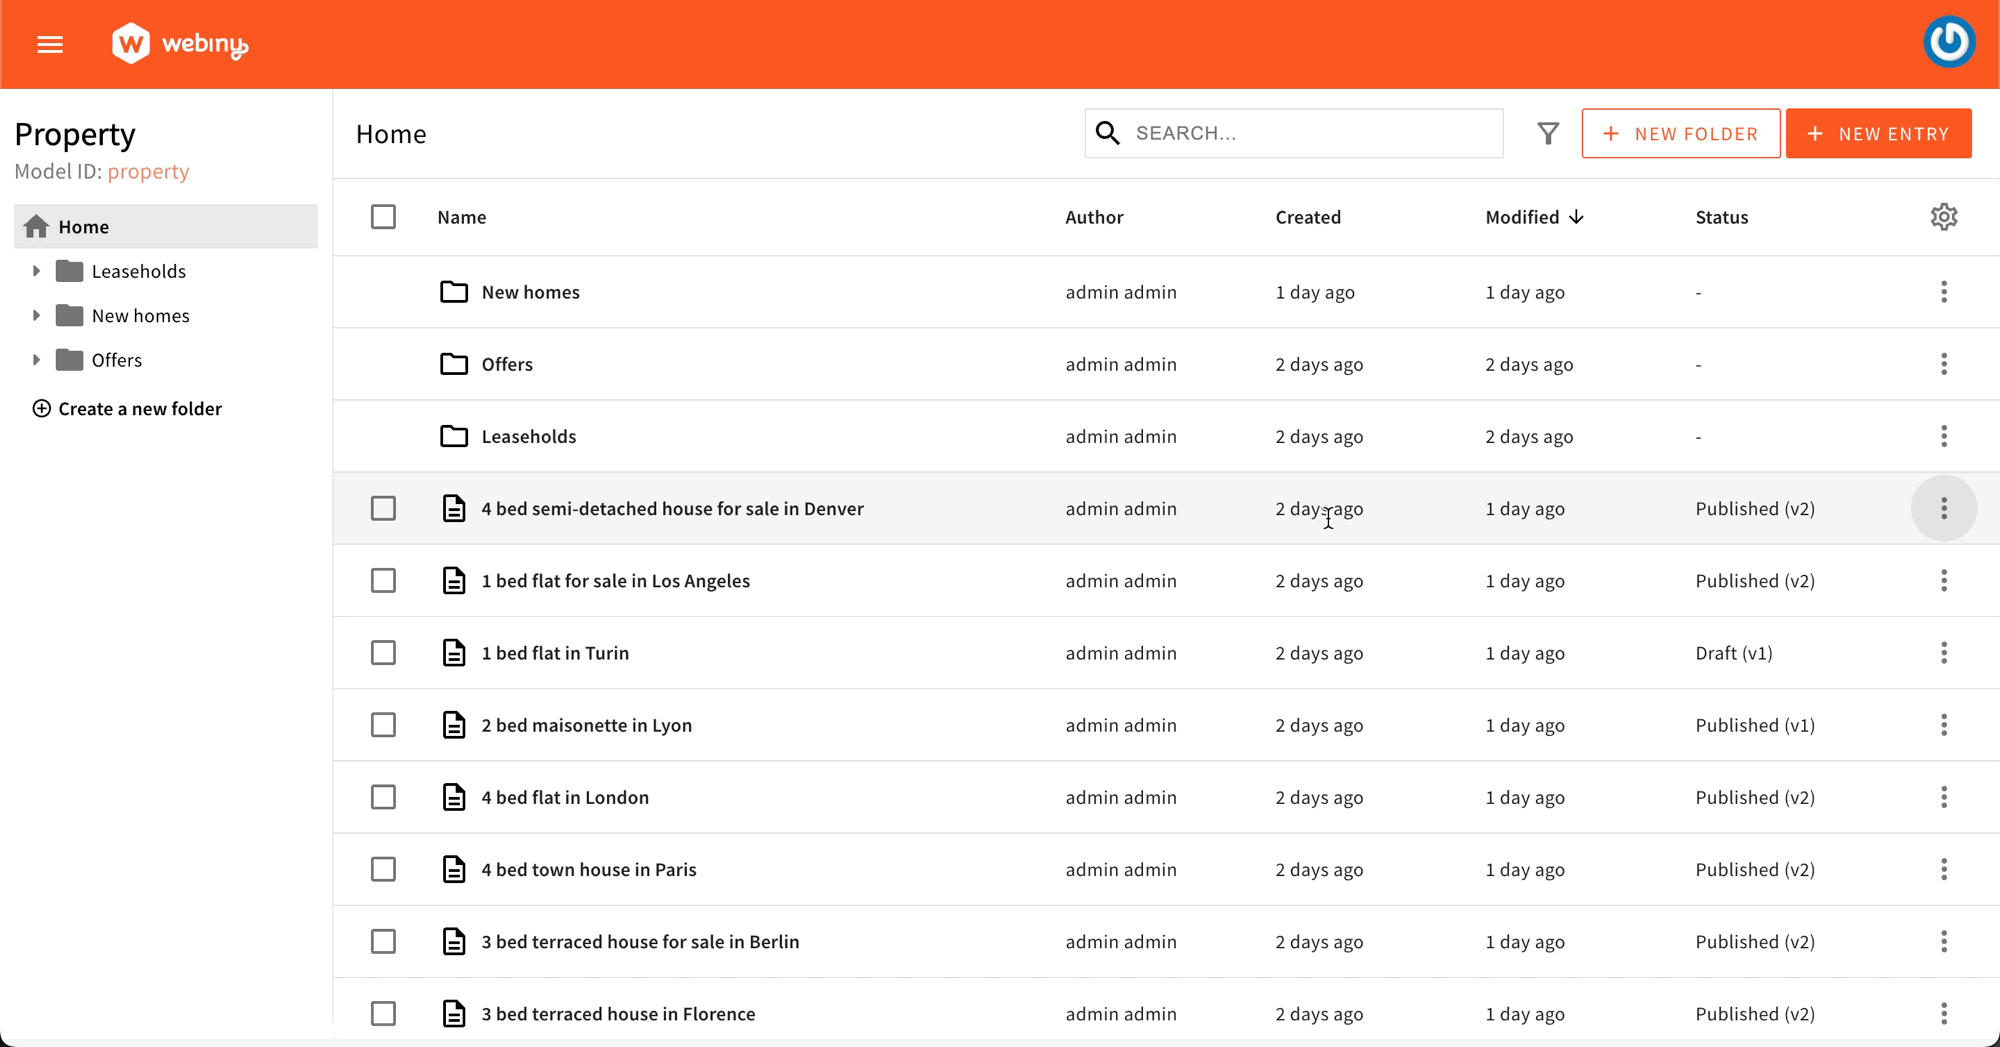Image resolution: width=2000 pixels, height=1047 pixels.
Task: Focus the Search input field
Action: pyautogui.click(x=1312, y=133)
